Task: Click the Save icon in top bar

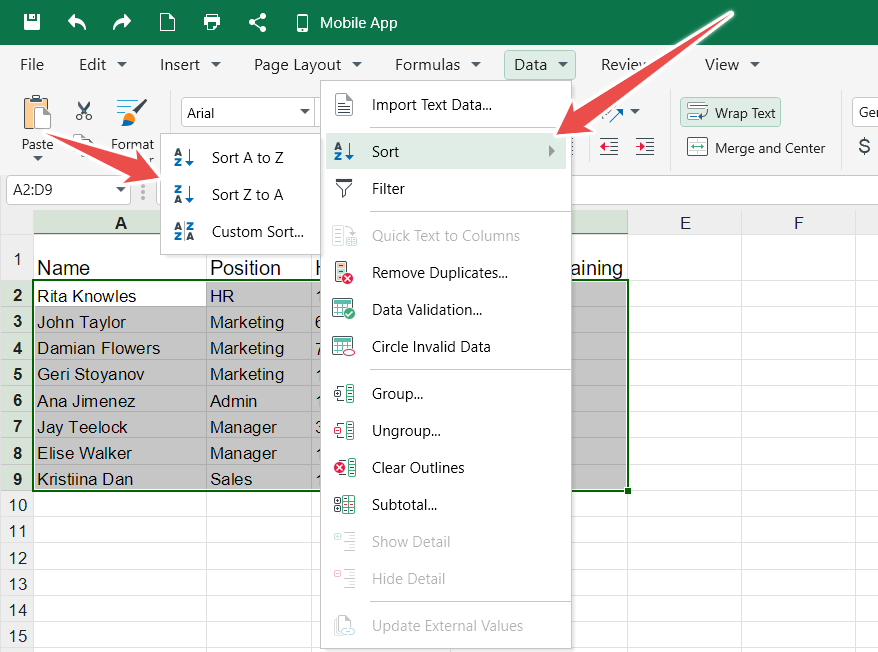Action: click(32, 22)
